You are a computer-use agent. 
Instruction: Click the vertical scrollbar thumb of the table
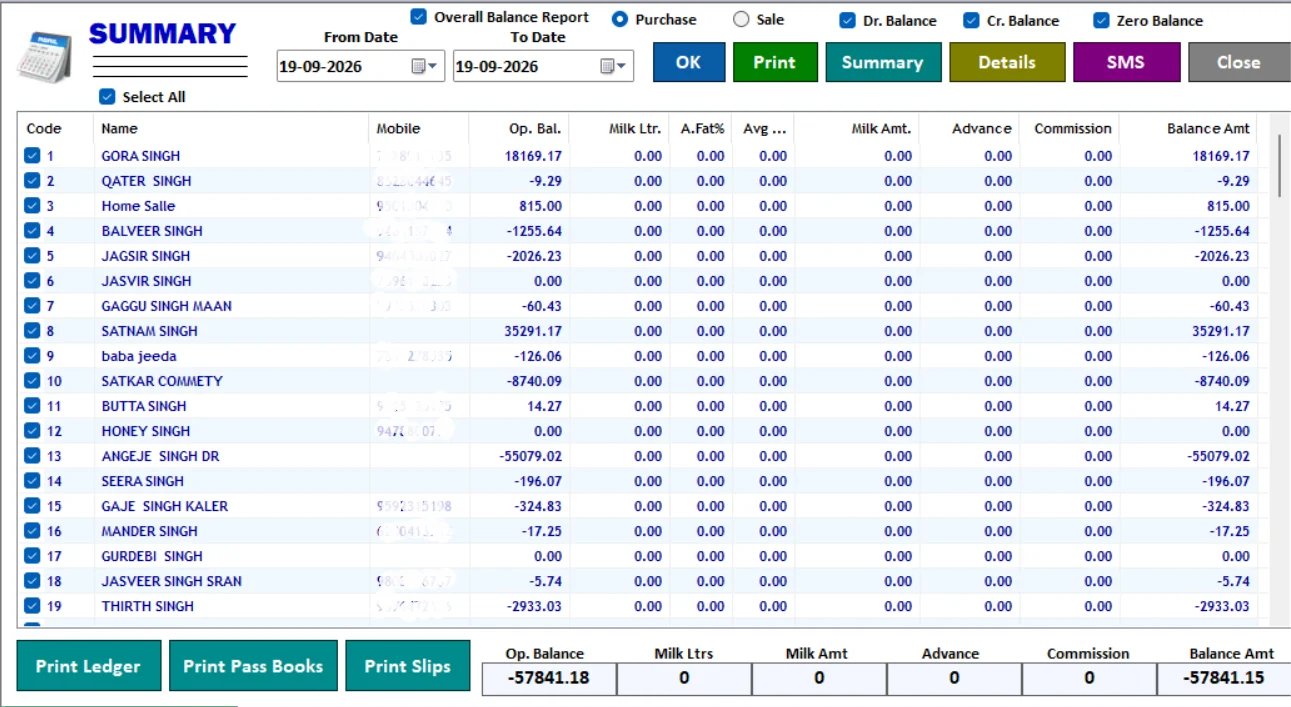(1280, 165)
